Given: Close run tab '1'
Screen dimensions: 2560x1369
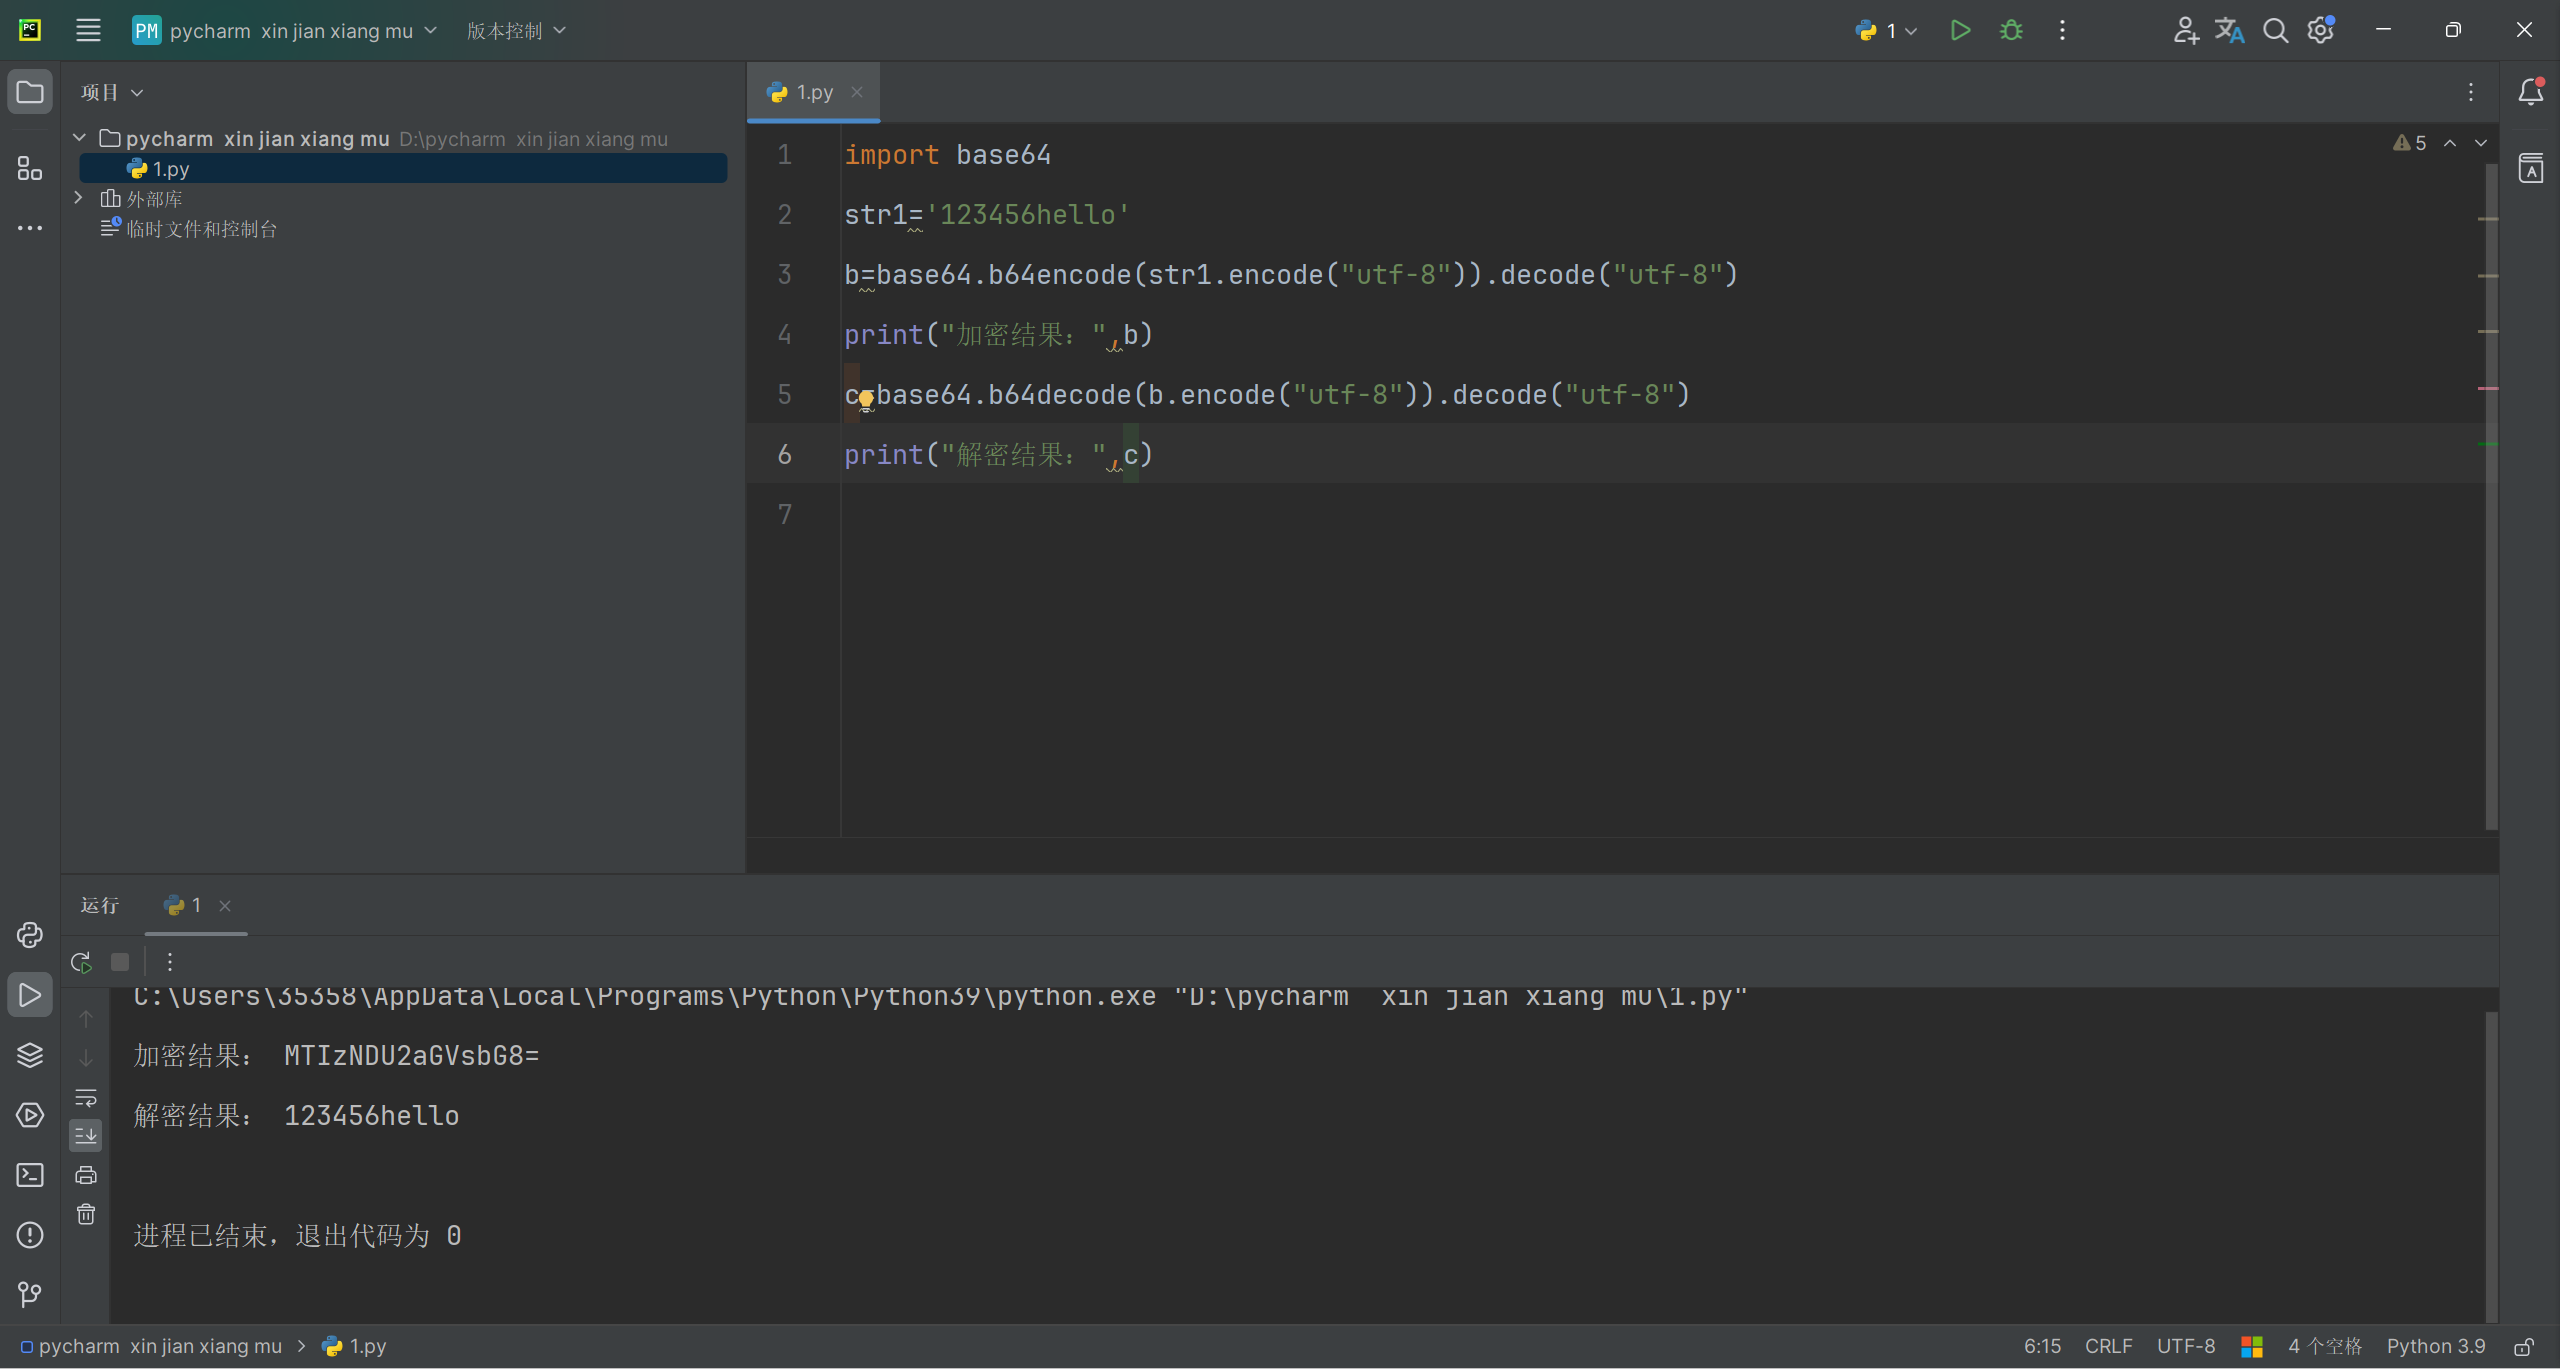Looking at the screenshot, I should click(225, 906).
